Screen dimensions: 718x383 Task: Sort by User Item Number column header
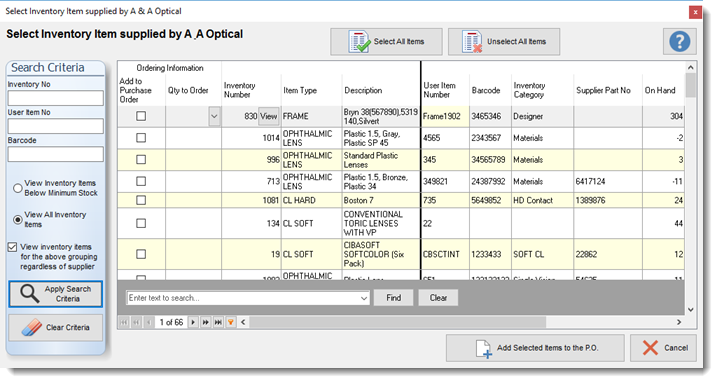(x=445, y=90)
